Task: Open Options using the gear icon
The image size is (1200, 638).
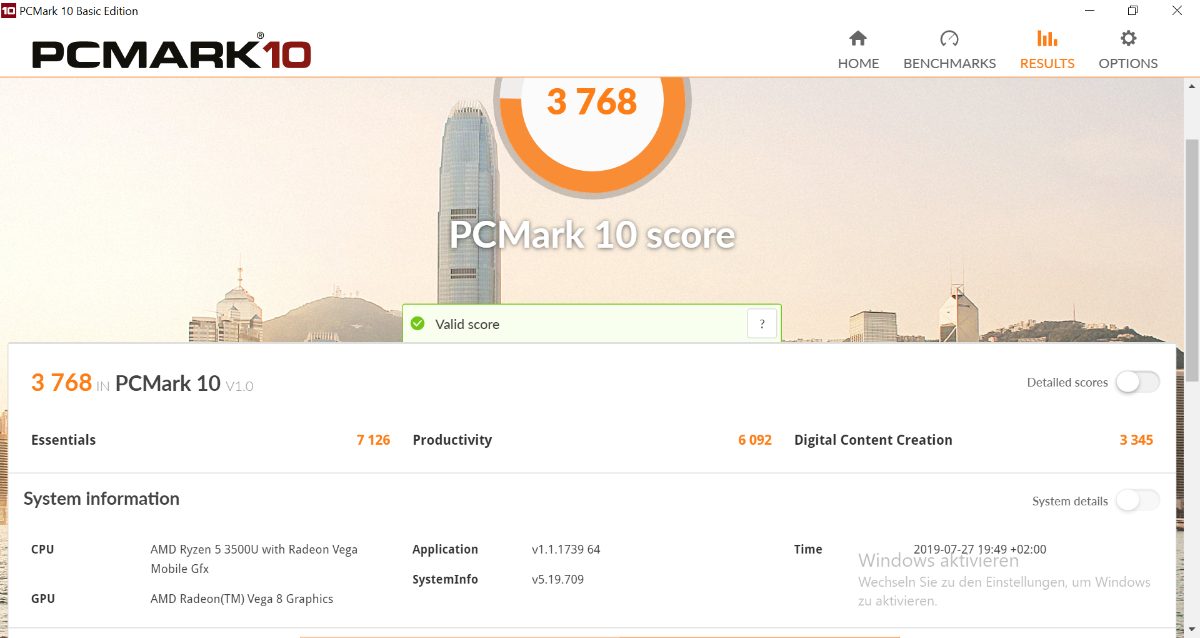Action: [x=1128, y=39]
